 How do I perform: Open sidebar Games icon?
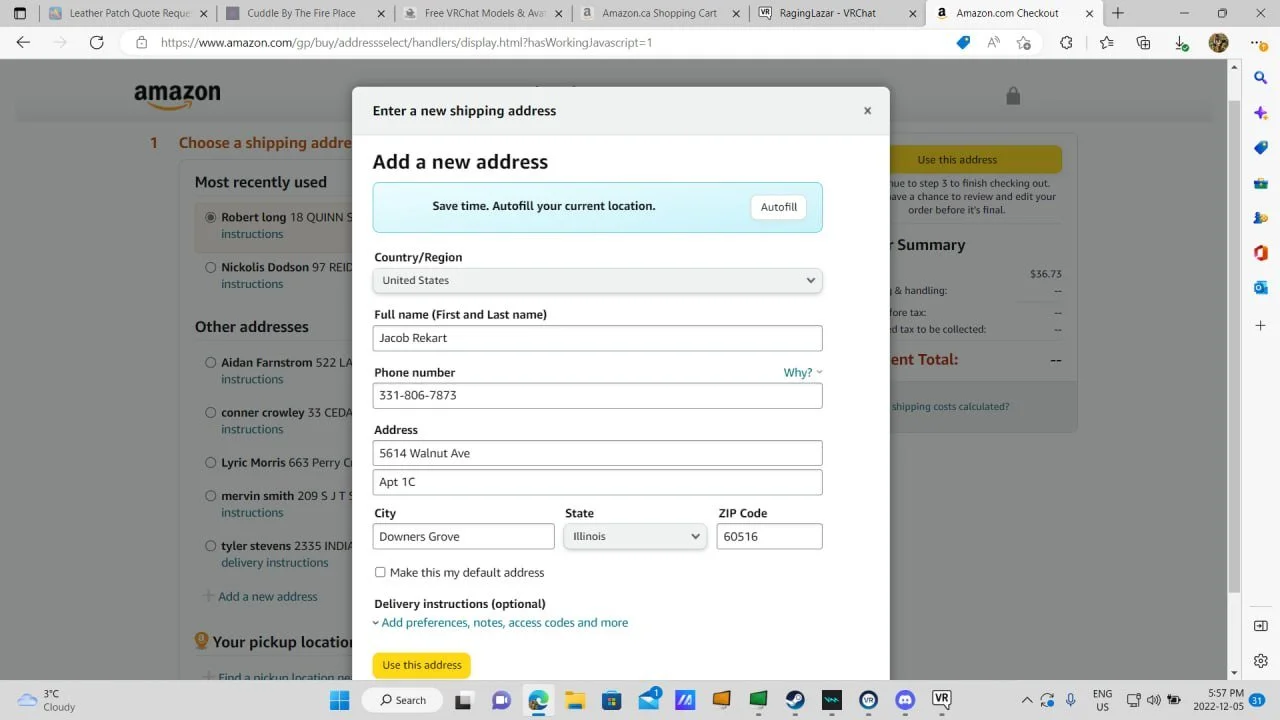[x=1260, y=217]
